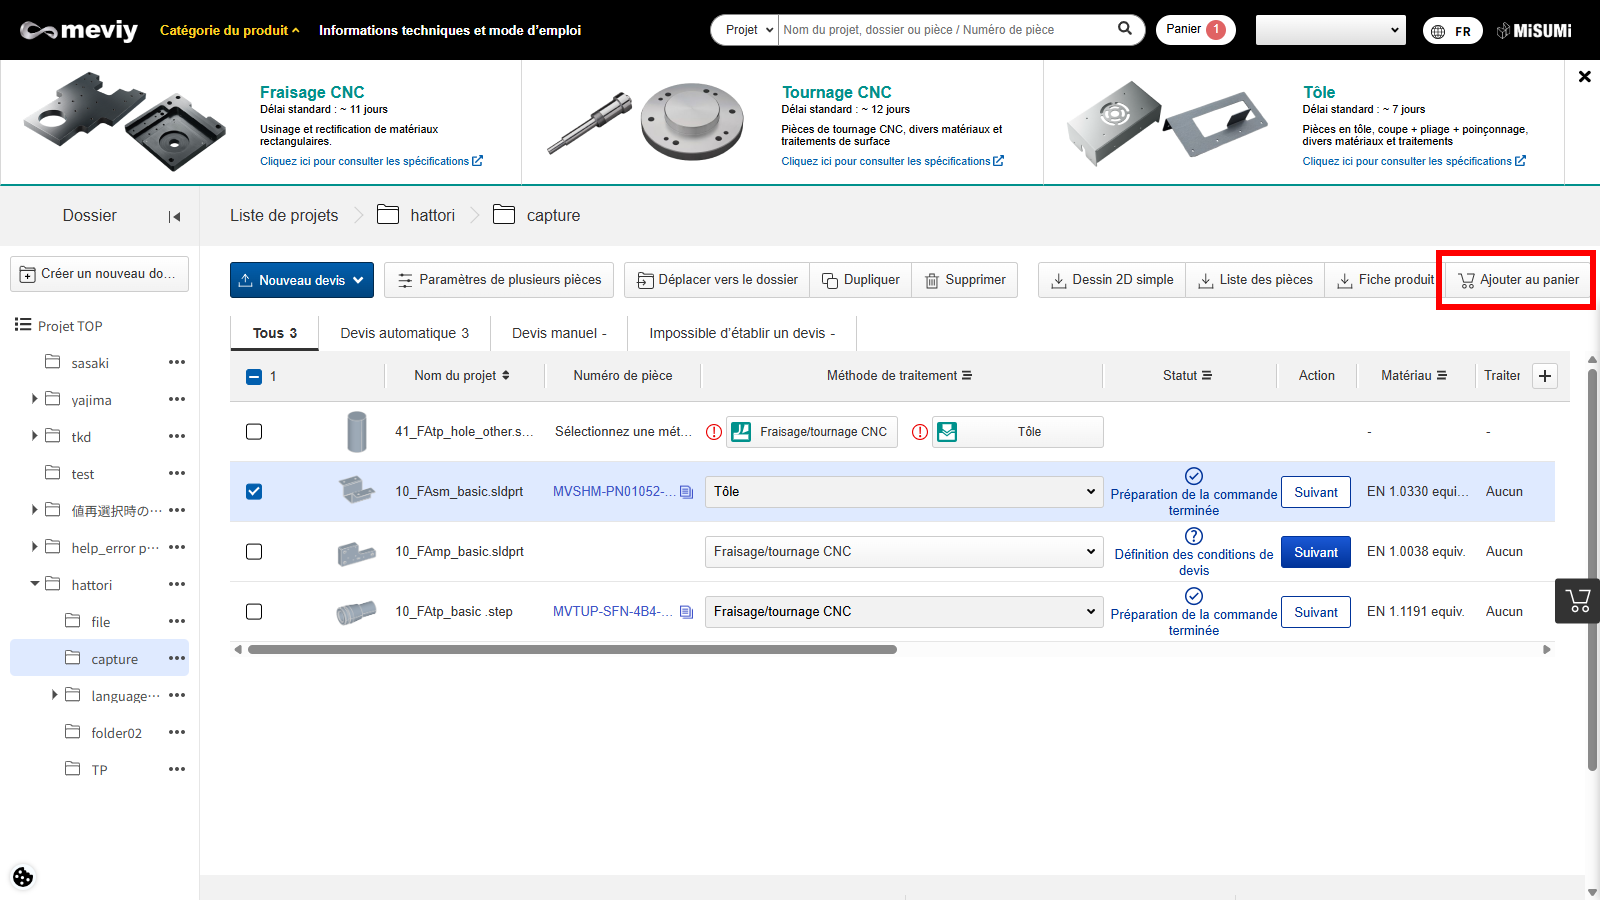This screenshot has height=900, width=1600.
Task: Copy part number MVSHM-PN01052 icon
Action: 686,492
